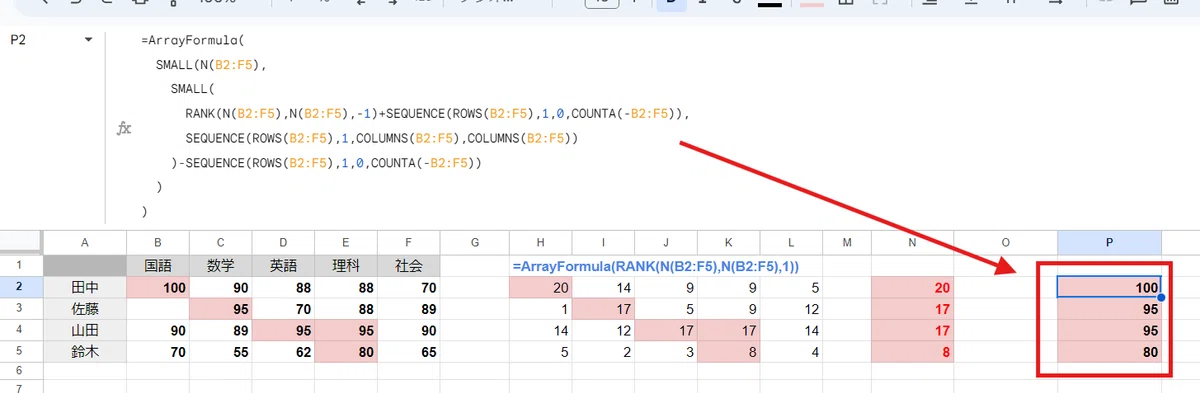Click the 英語 header cell
The width and height of the screenshot is (1200, 393).
pos(283,266)
